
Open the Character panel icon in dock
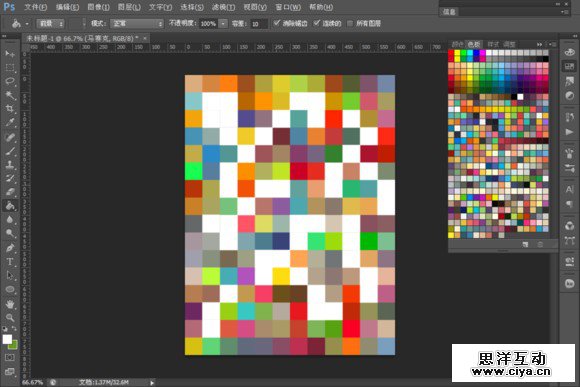click(569, 189)
